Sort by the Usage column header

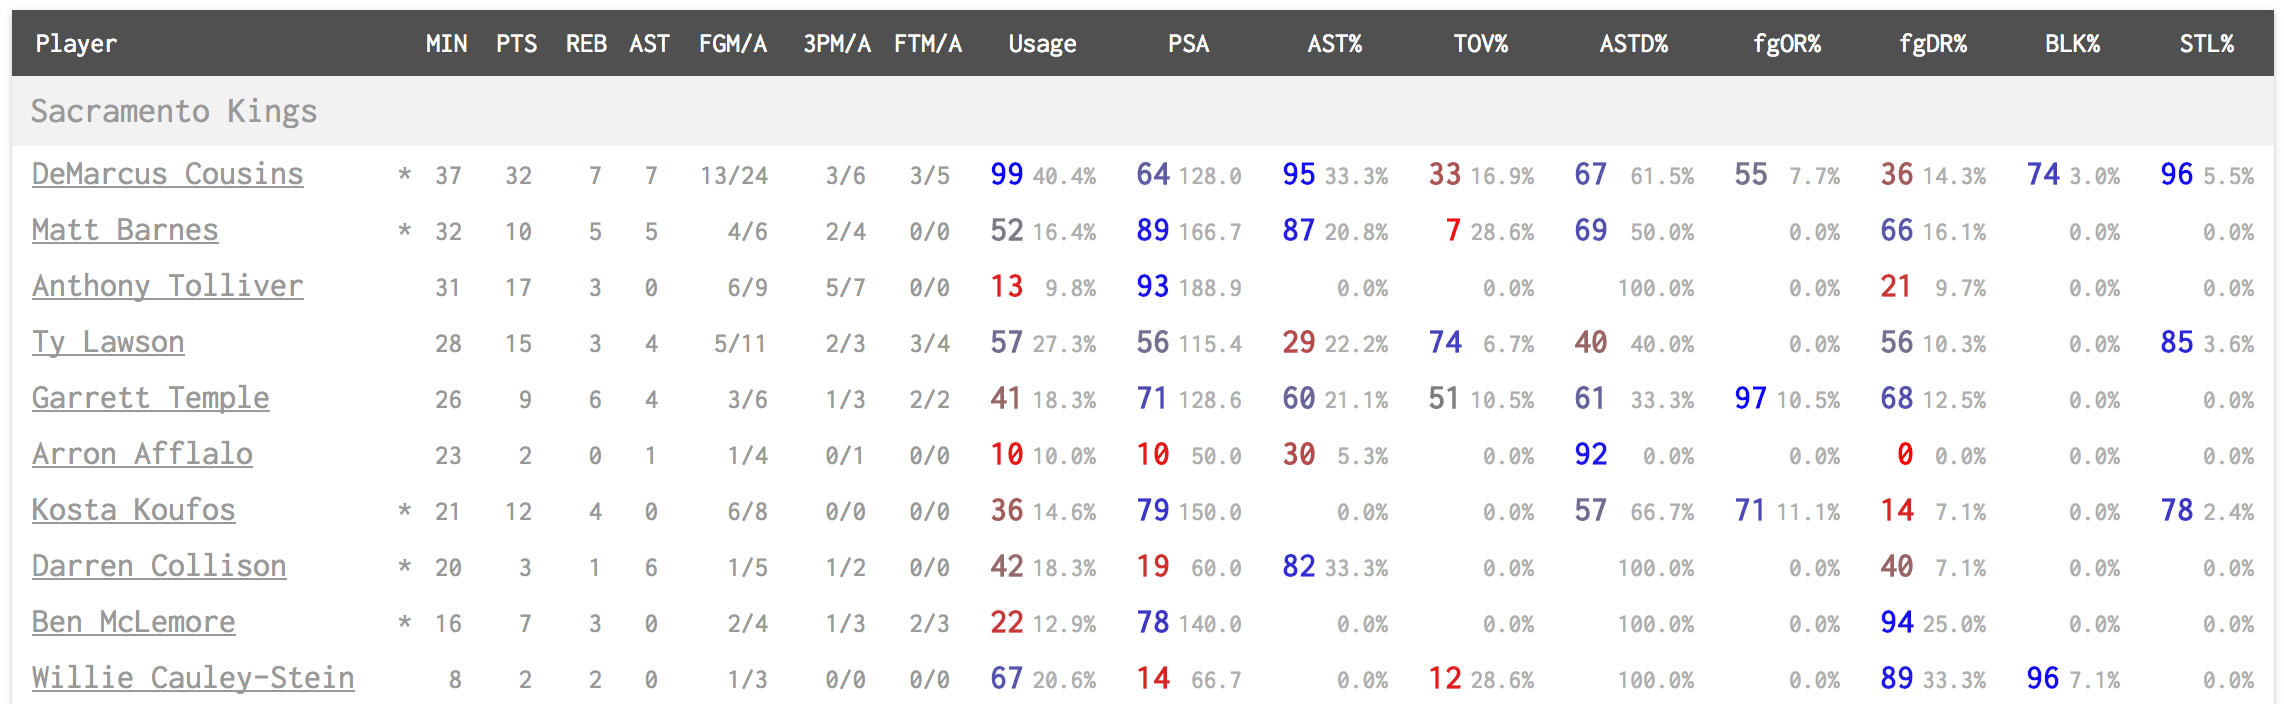click(x=1042, y=44)
